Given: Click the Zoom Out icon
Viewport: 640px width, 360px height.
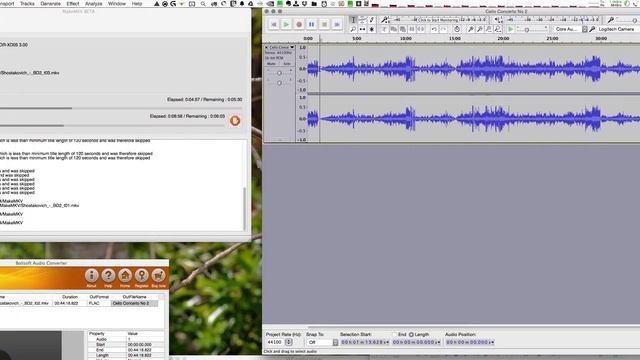Looking at the screenshot, I should 480,29.
